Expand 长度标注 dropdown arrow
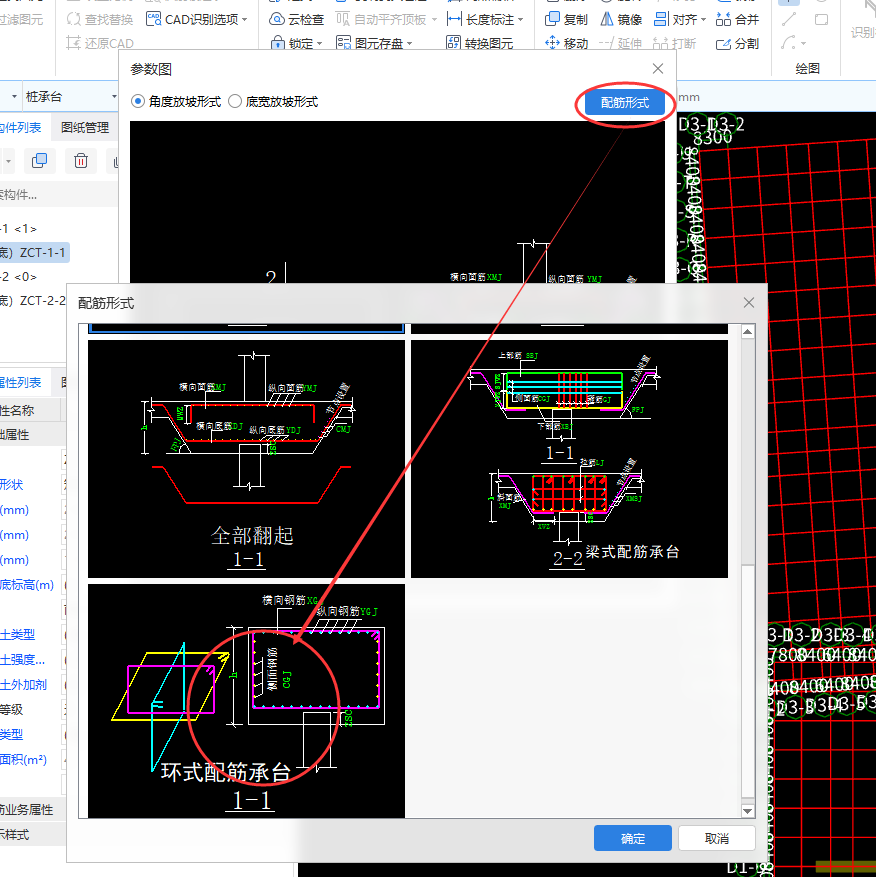The height and width of the screenshot is (877, 876). [521, 20]
